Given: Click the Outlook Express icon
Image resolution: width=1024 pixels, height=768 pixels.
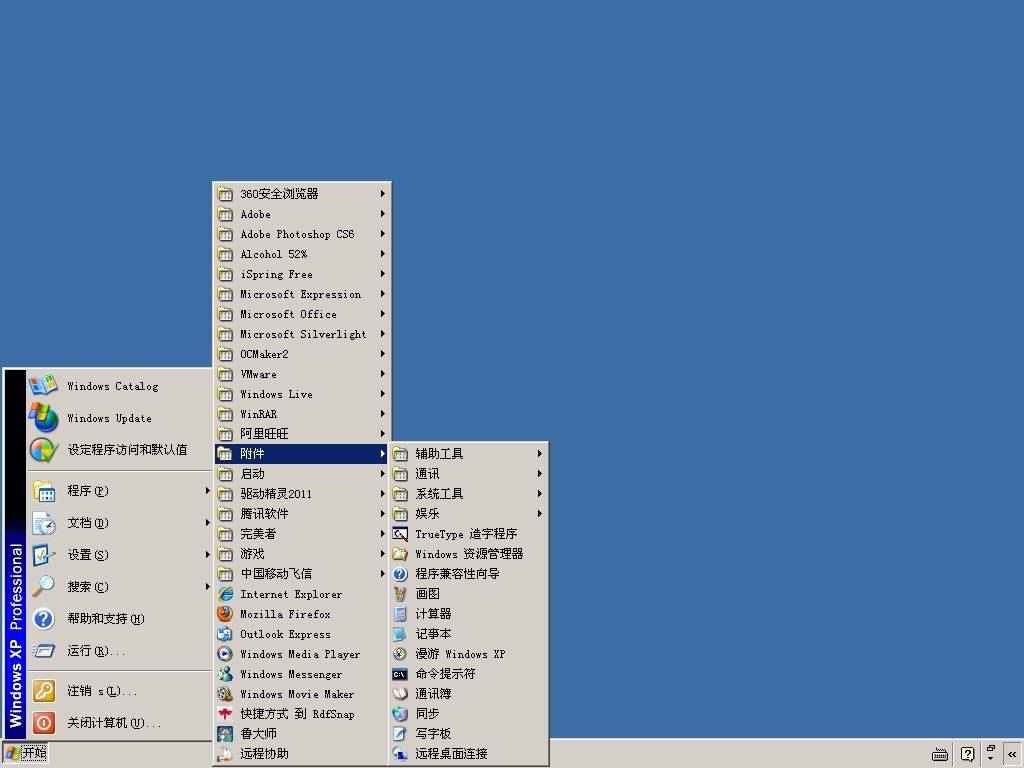Looking at the screenshot, I should pyautogui.click(x=225, y=634).
